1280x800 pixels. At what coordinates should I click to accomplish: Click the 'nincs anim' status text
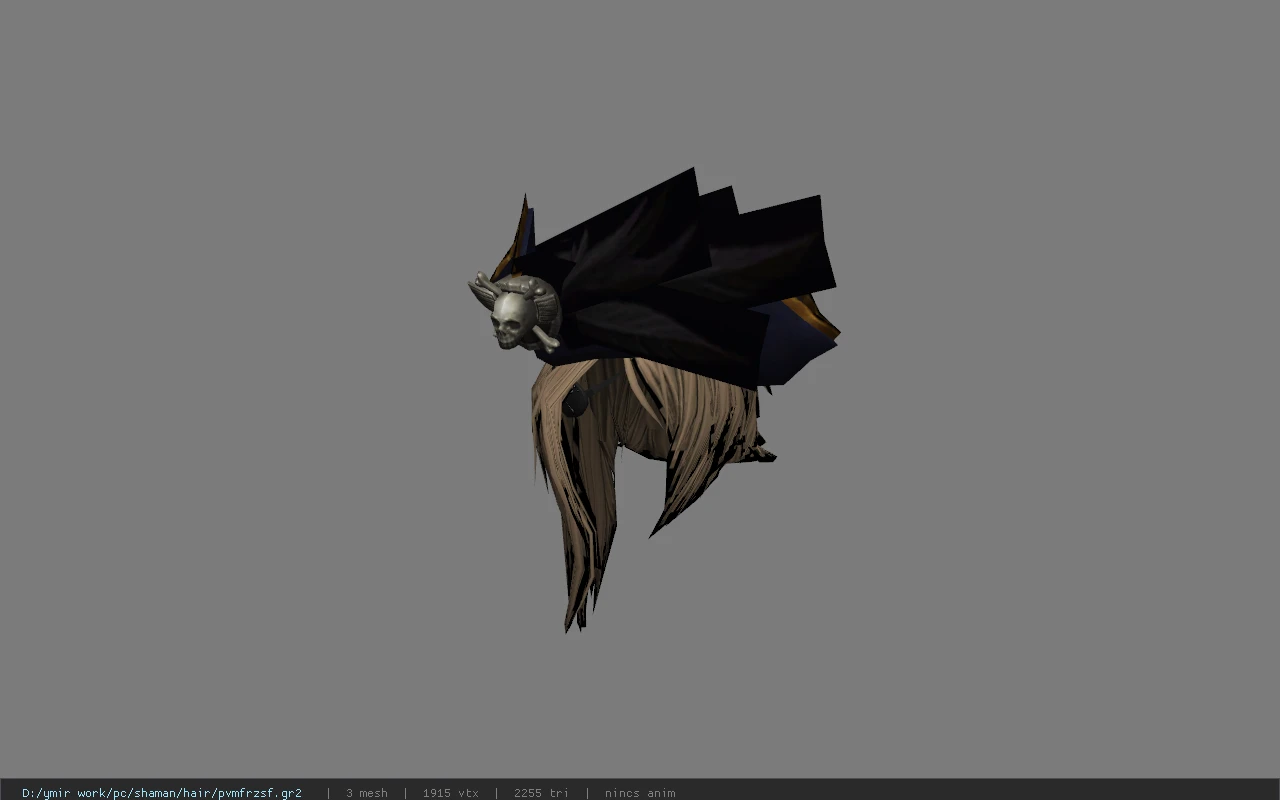(x=640, y=793)
